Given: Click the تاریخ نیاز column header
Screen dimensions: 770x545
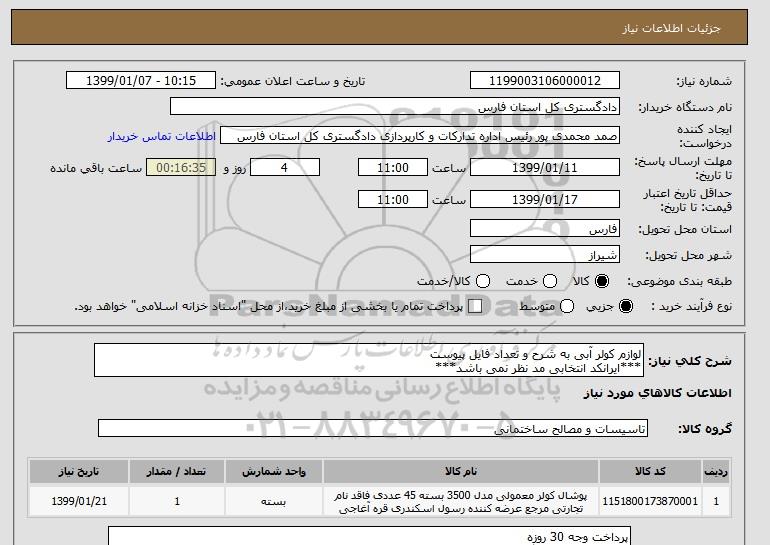Looking at the screenshot, I should (79, 471).
